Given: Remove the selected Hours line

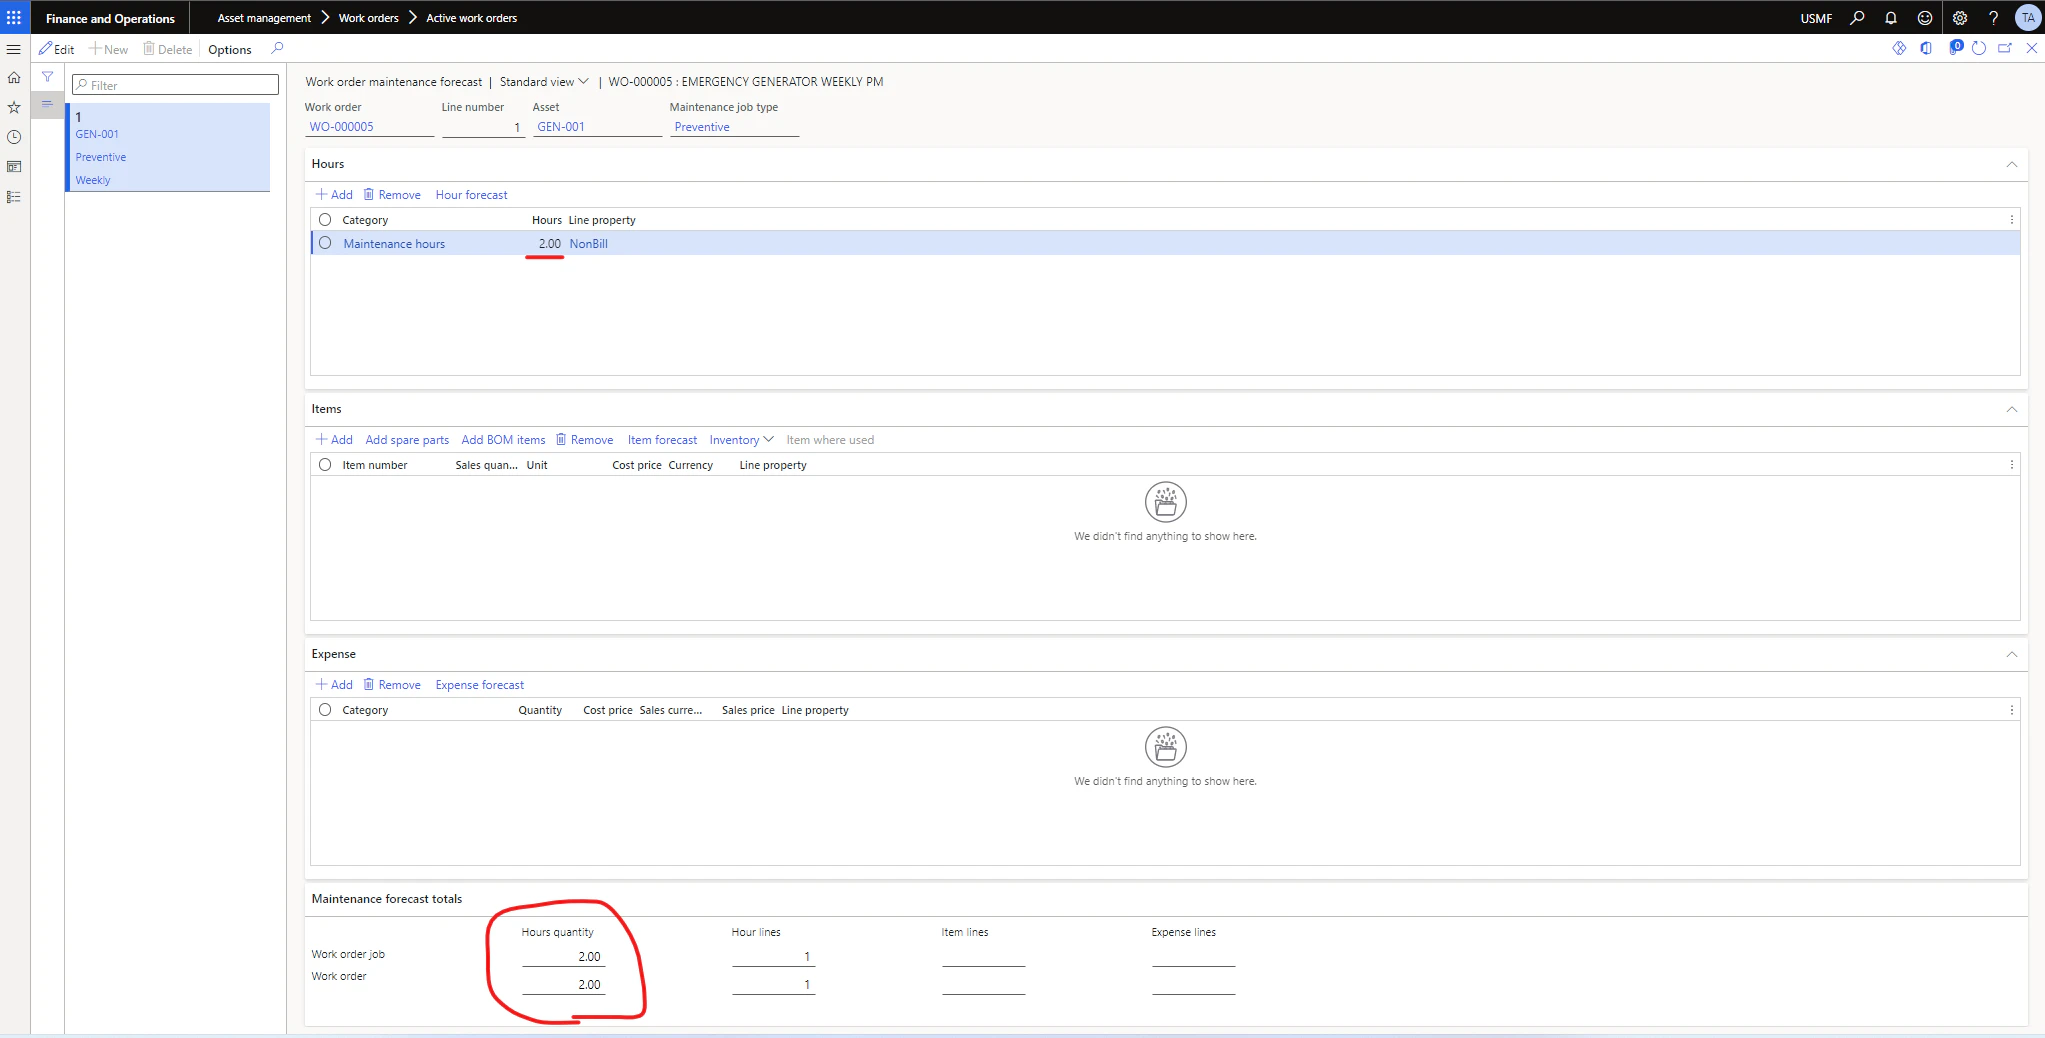Looking at the screenshot, I should tap(392, 195).
